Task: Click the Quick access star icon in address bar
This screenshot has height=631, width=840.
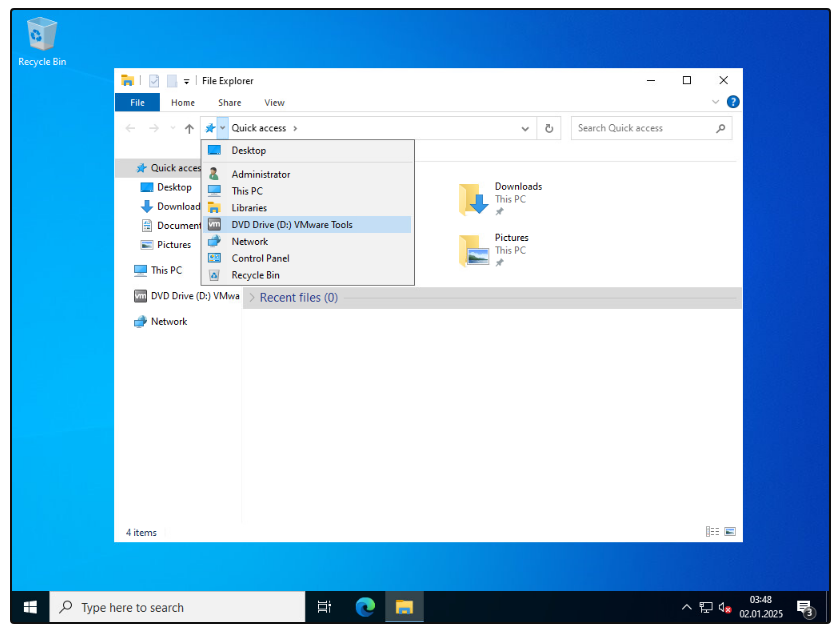Action: [210, 128]
